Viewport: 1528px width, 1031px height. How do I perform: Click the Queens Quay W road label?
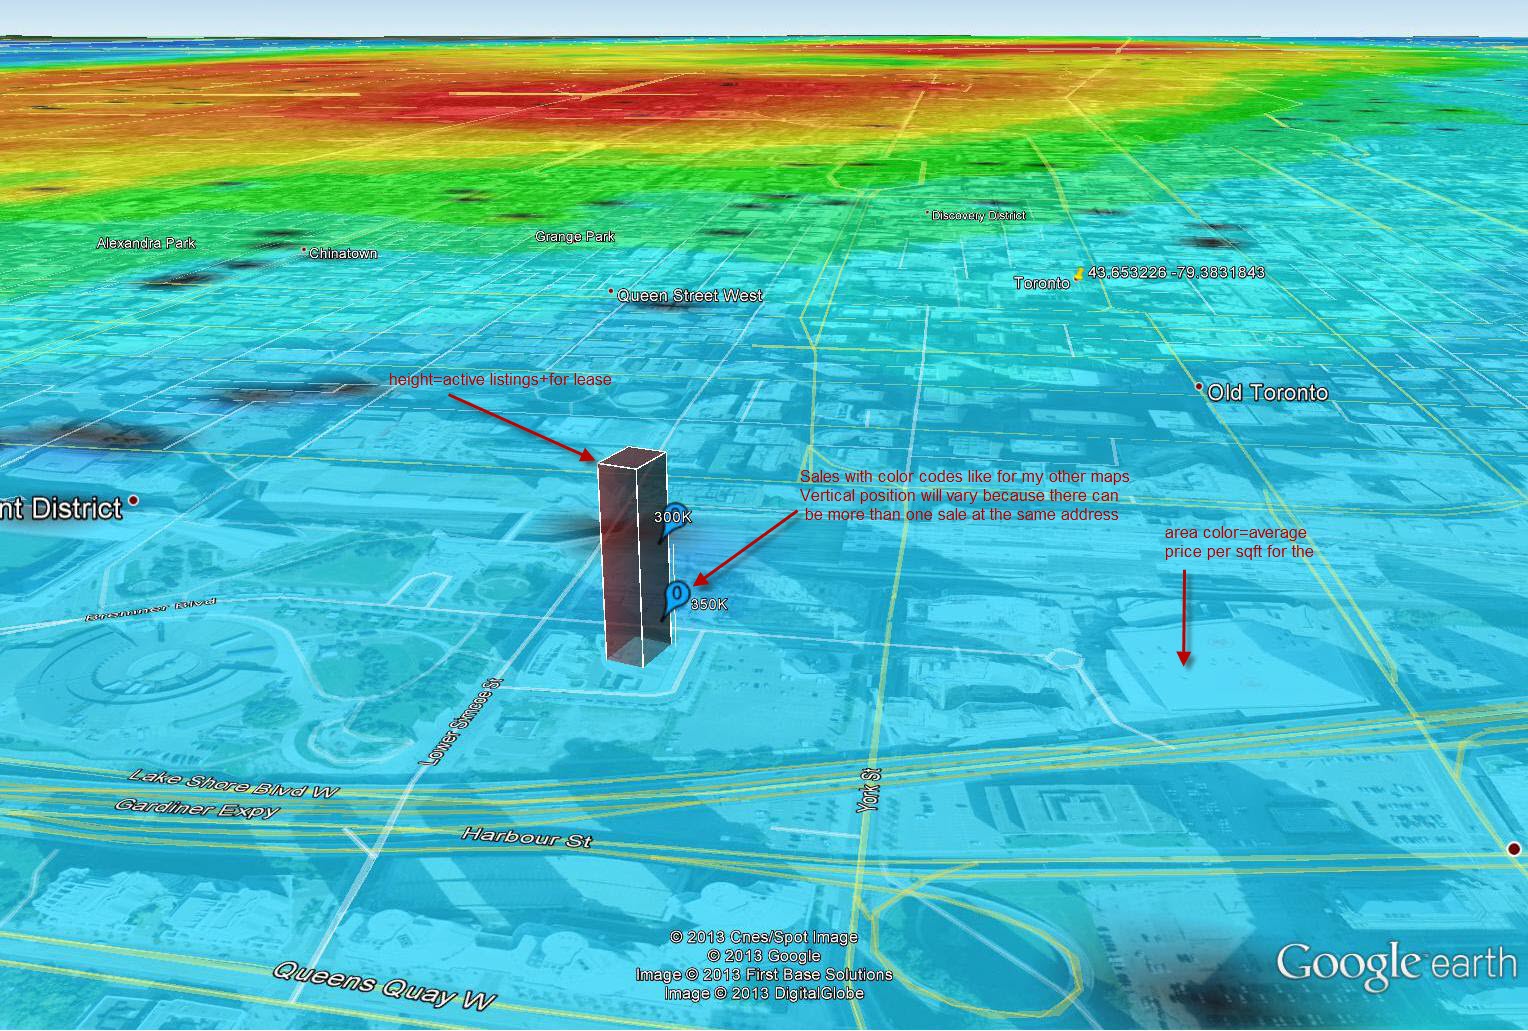pyautogui.click(x=385, y=984)
